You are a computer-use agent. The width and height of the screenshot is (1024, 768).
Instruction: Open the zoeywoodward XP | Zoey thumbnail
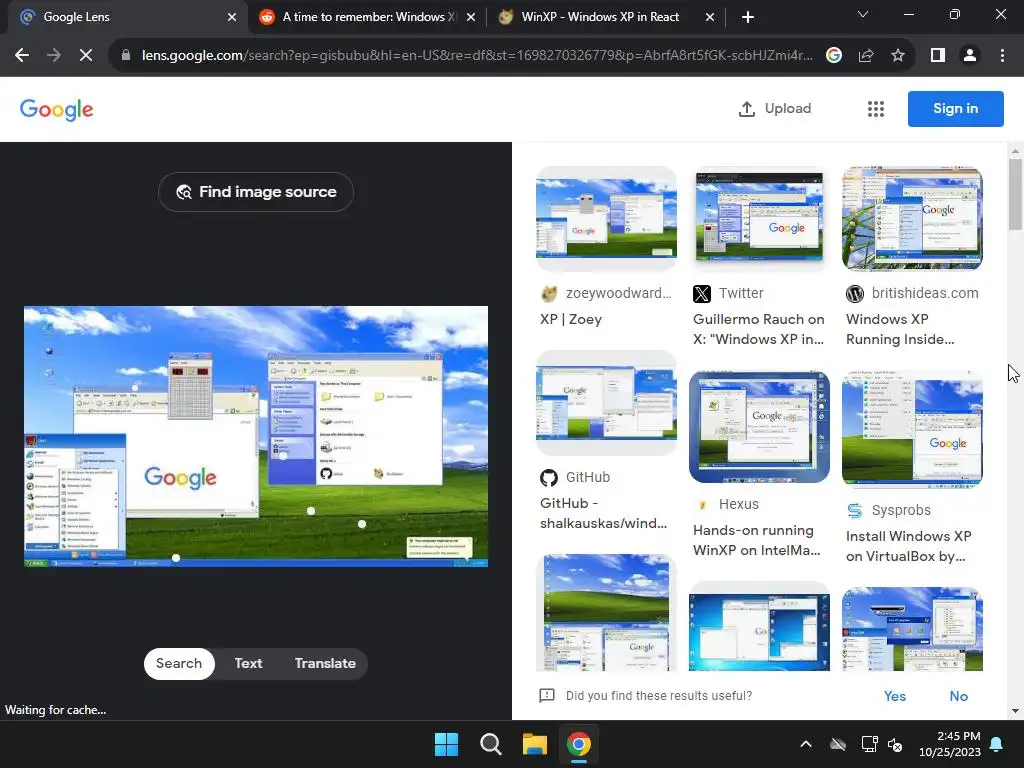606,217
